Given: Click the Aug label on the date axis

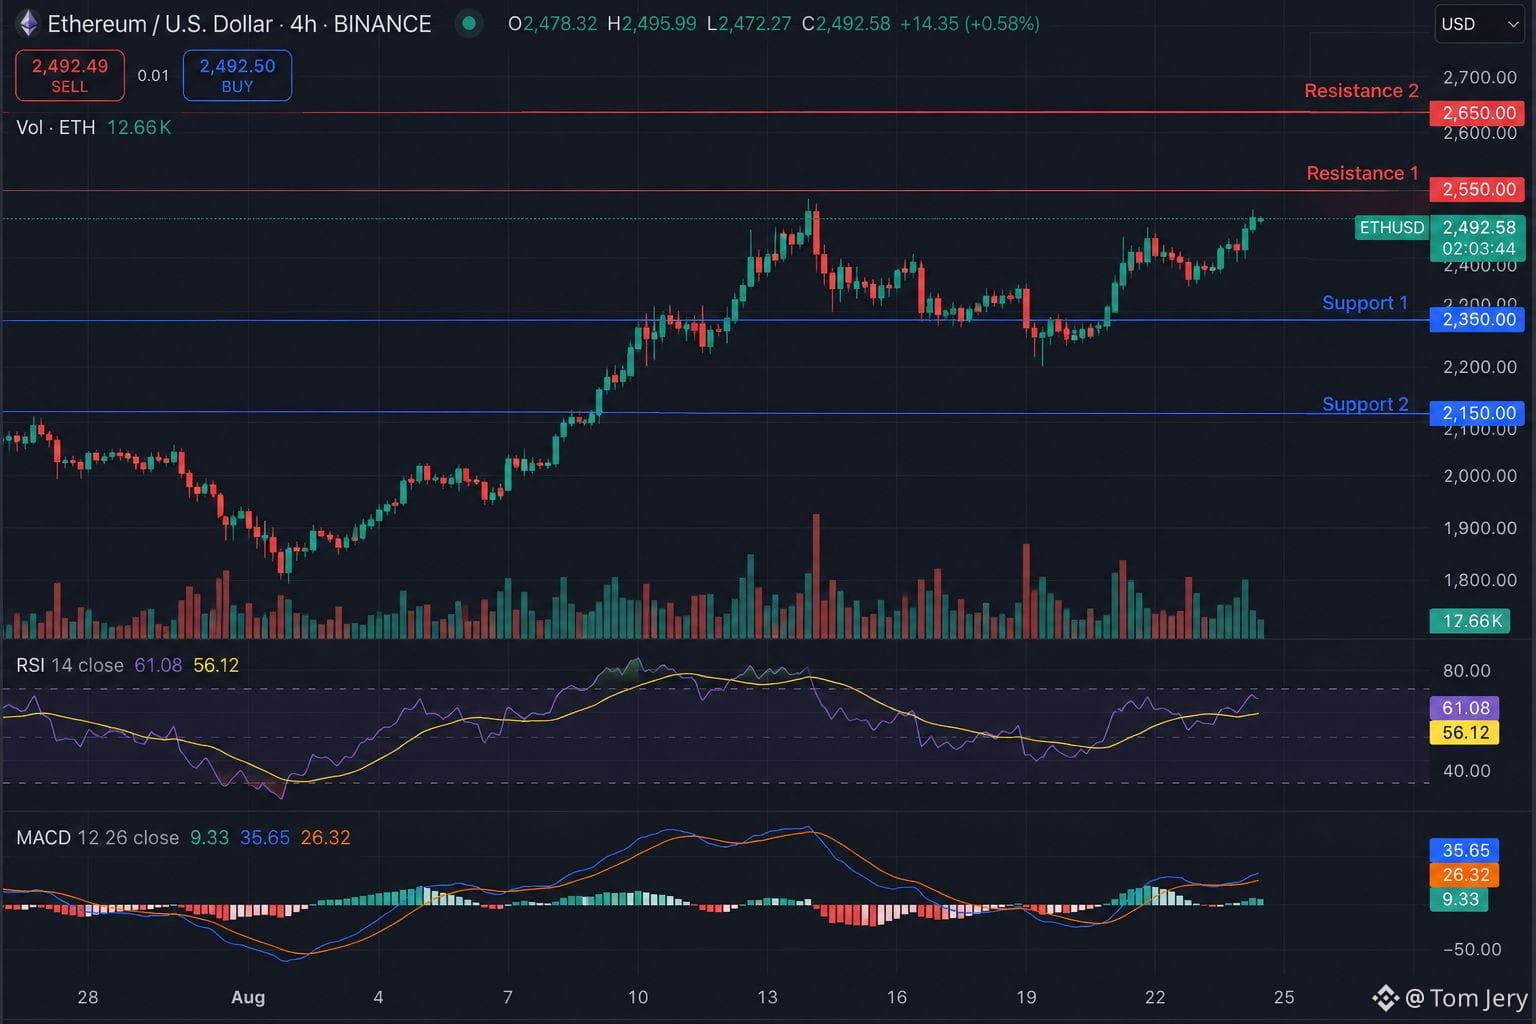Looking at the screenshot, I should 248,997.
